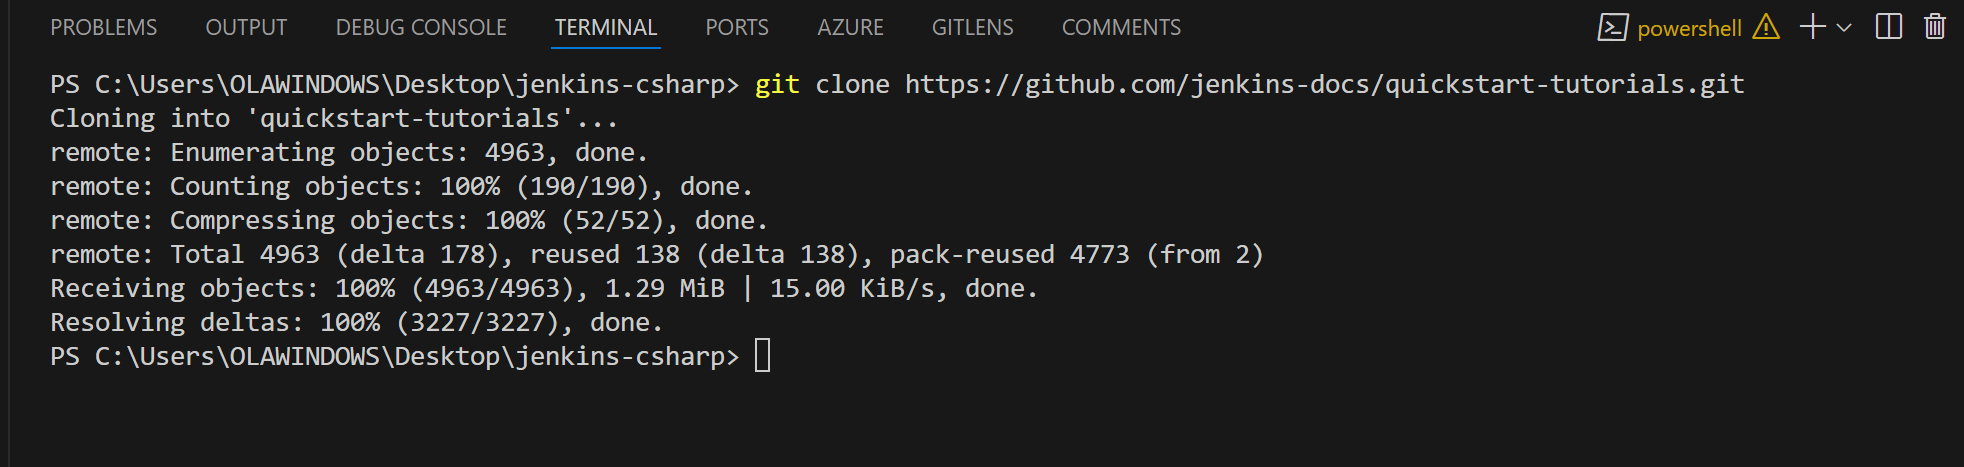Image resolution: width=1964 pixels, height=467 pixels.
Task: Click the 'Receiving objects' output line
Action: [544, 288]
